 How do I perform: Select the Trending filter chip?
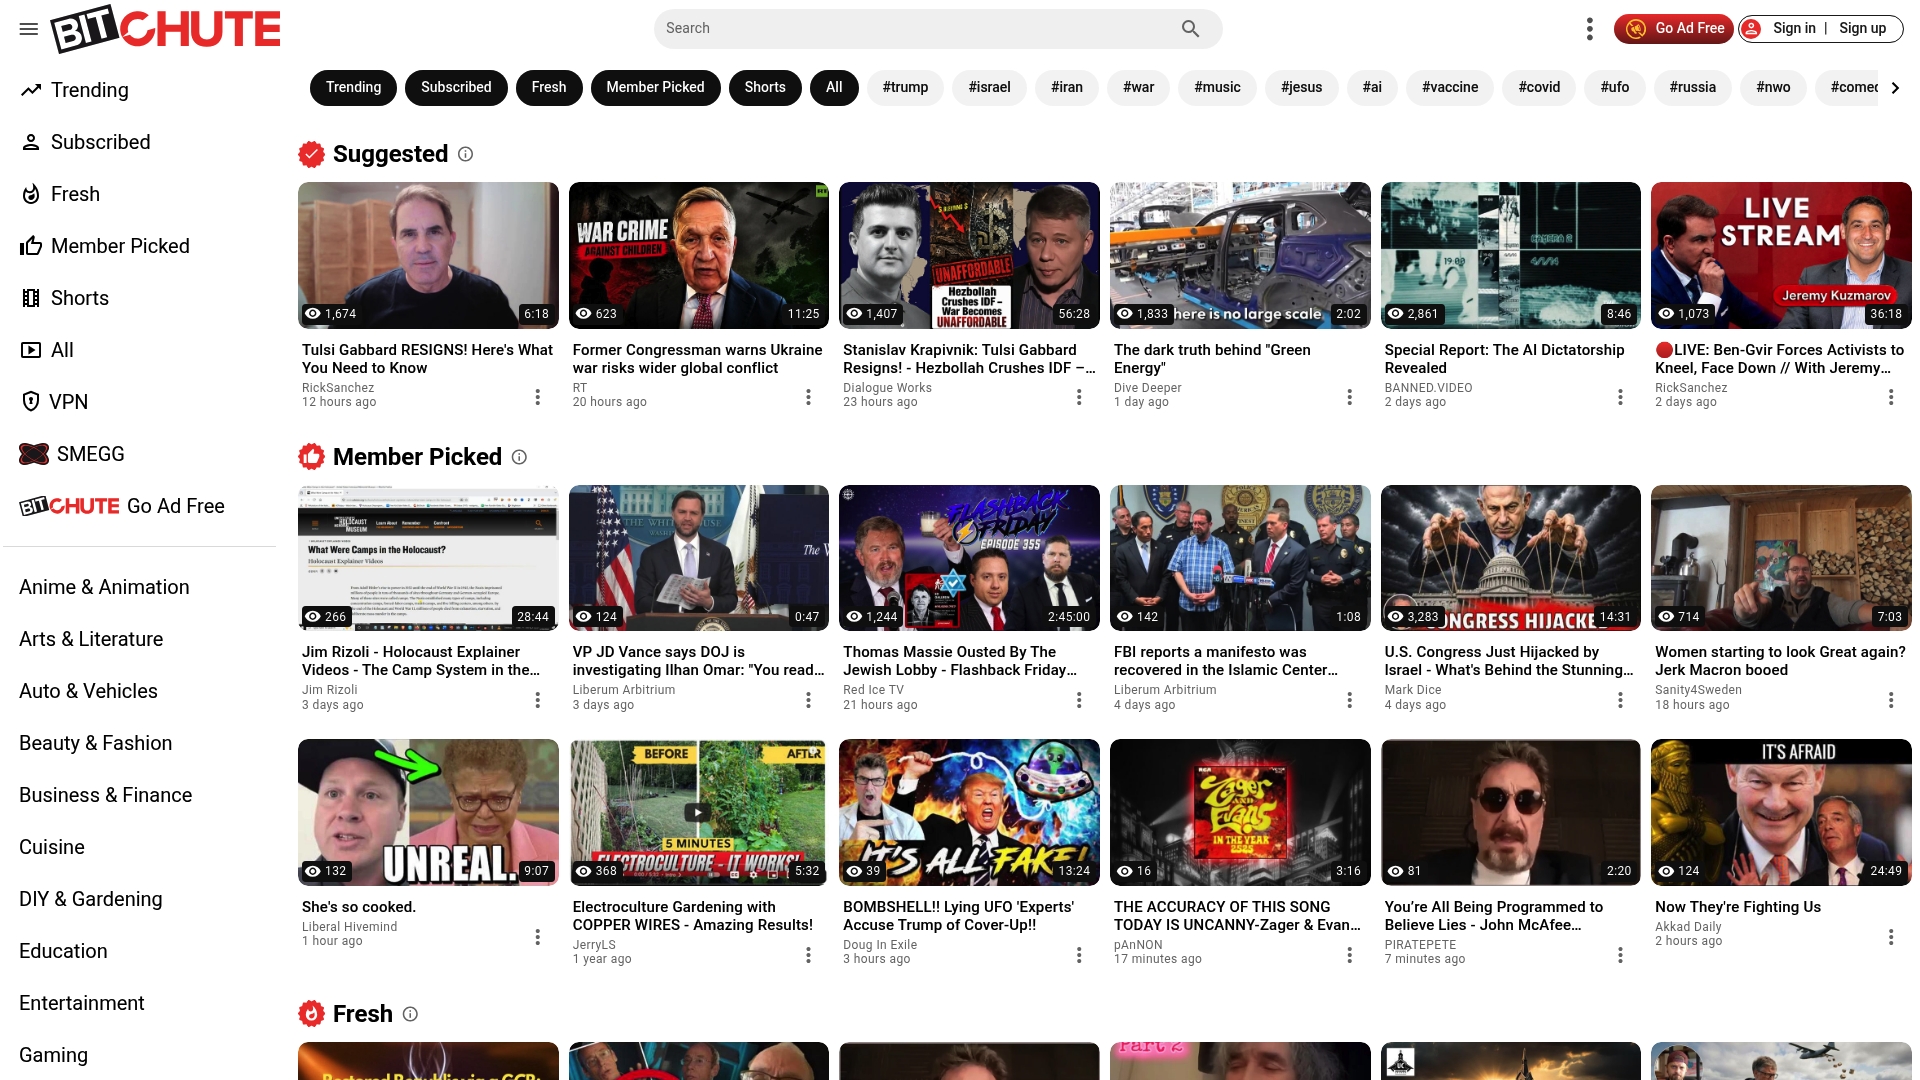353,88
